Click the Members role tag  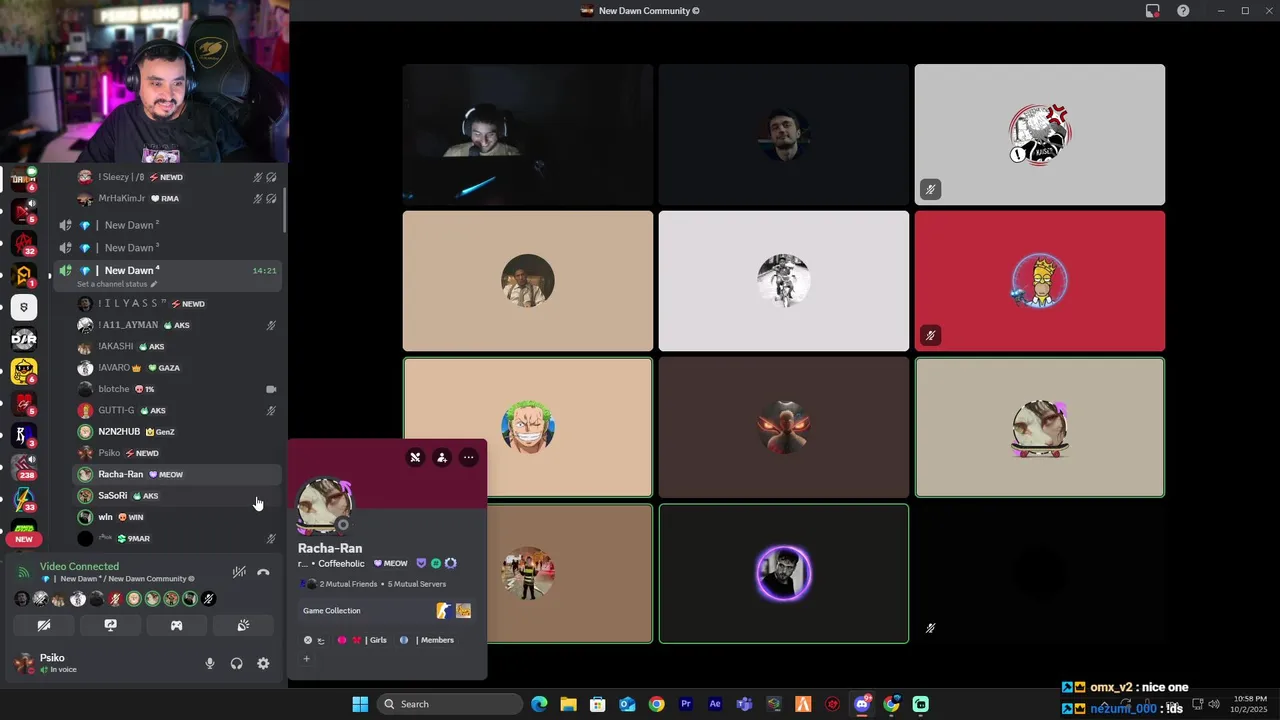point(426,640)
